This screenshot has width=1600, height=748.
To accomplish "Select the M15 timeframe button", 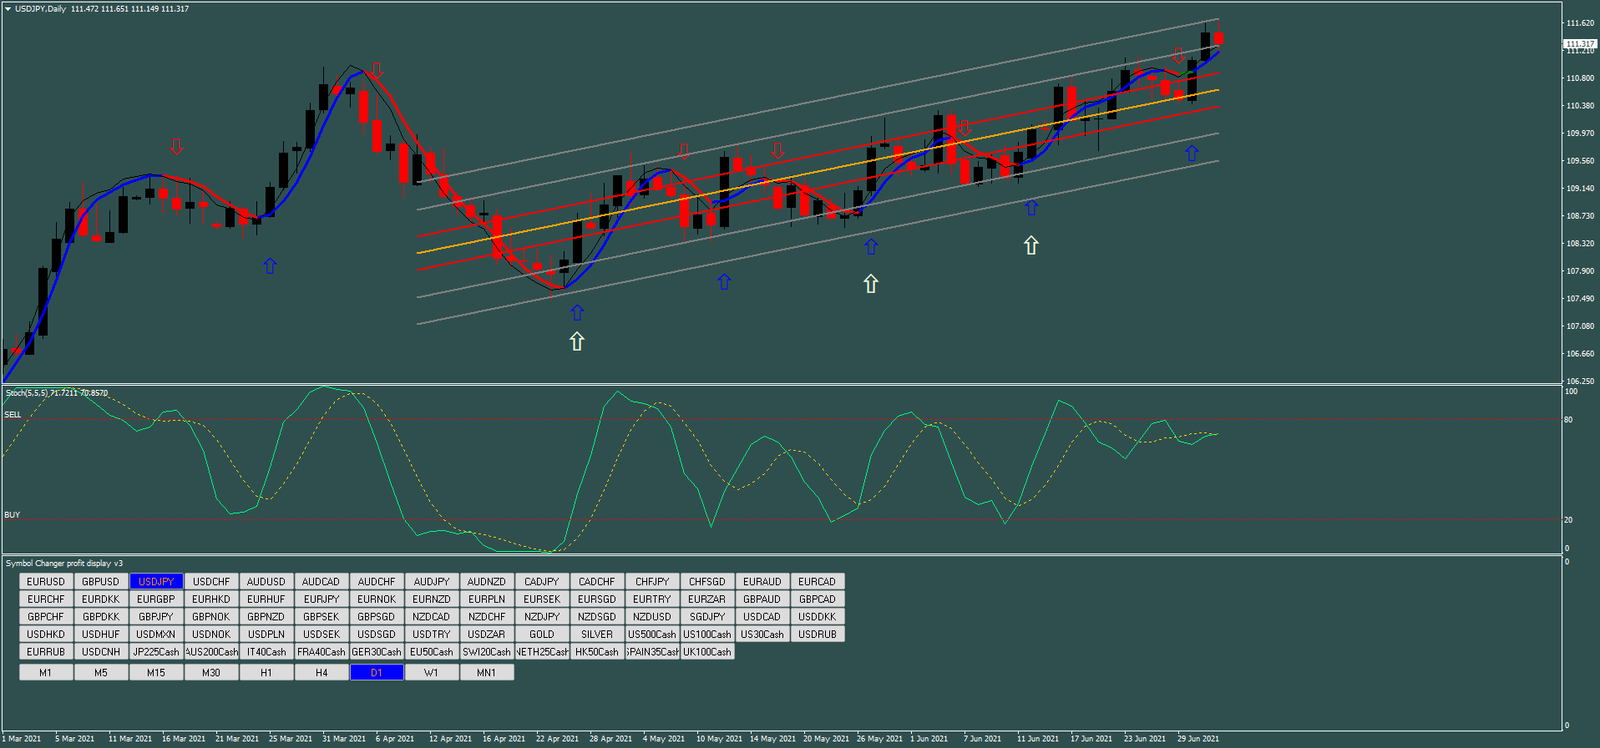I will click(156, 673).
